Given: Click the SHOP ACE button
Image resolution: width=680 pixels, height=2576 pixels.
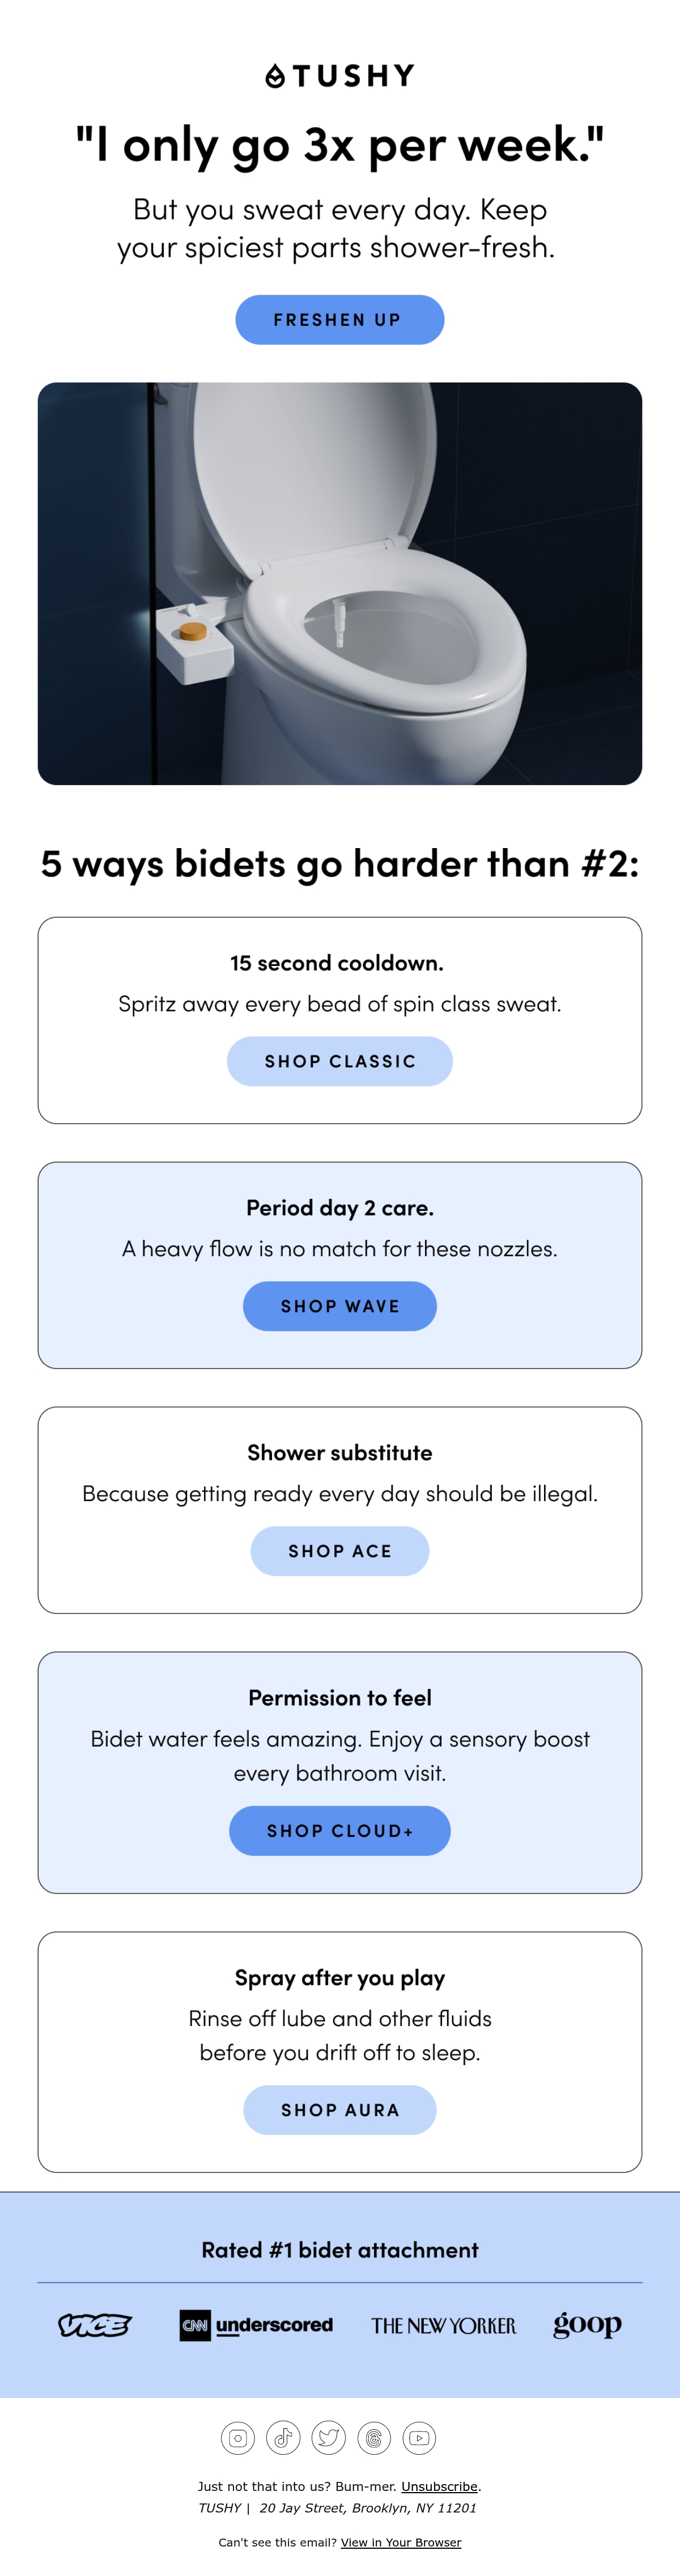Looking at the screenshot, I should pyautogui.click(x=340, y=1551).
